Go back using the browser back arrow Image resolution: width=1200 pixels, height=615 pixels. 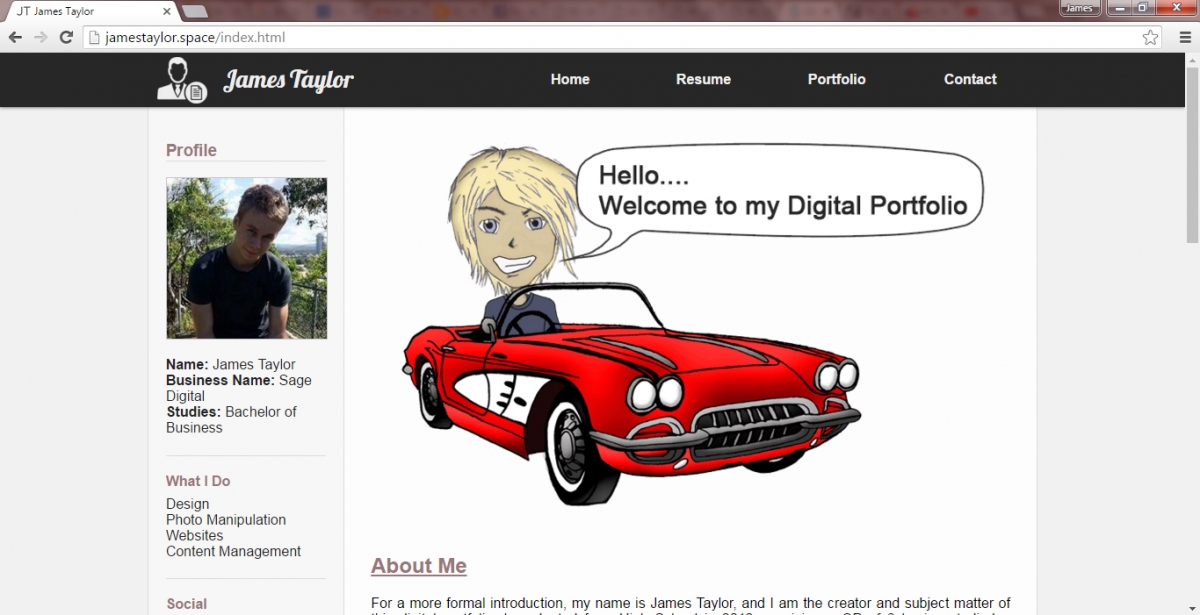click(15, 37)
